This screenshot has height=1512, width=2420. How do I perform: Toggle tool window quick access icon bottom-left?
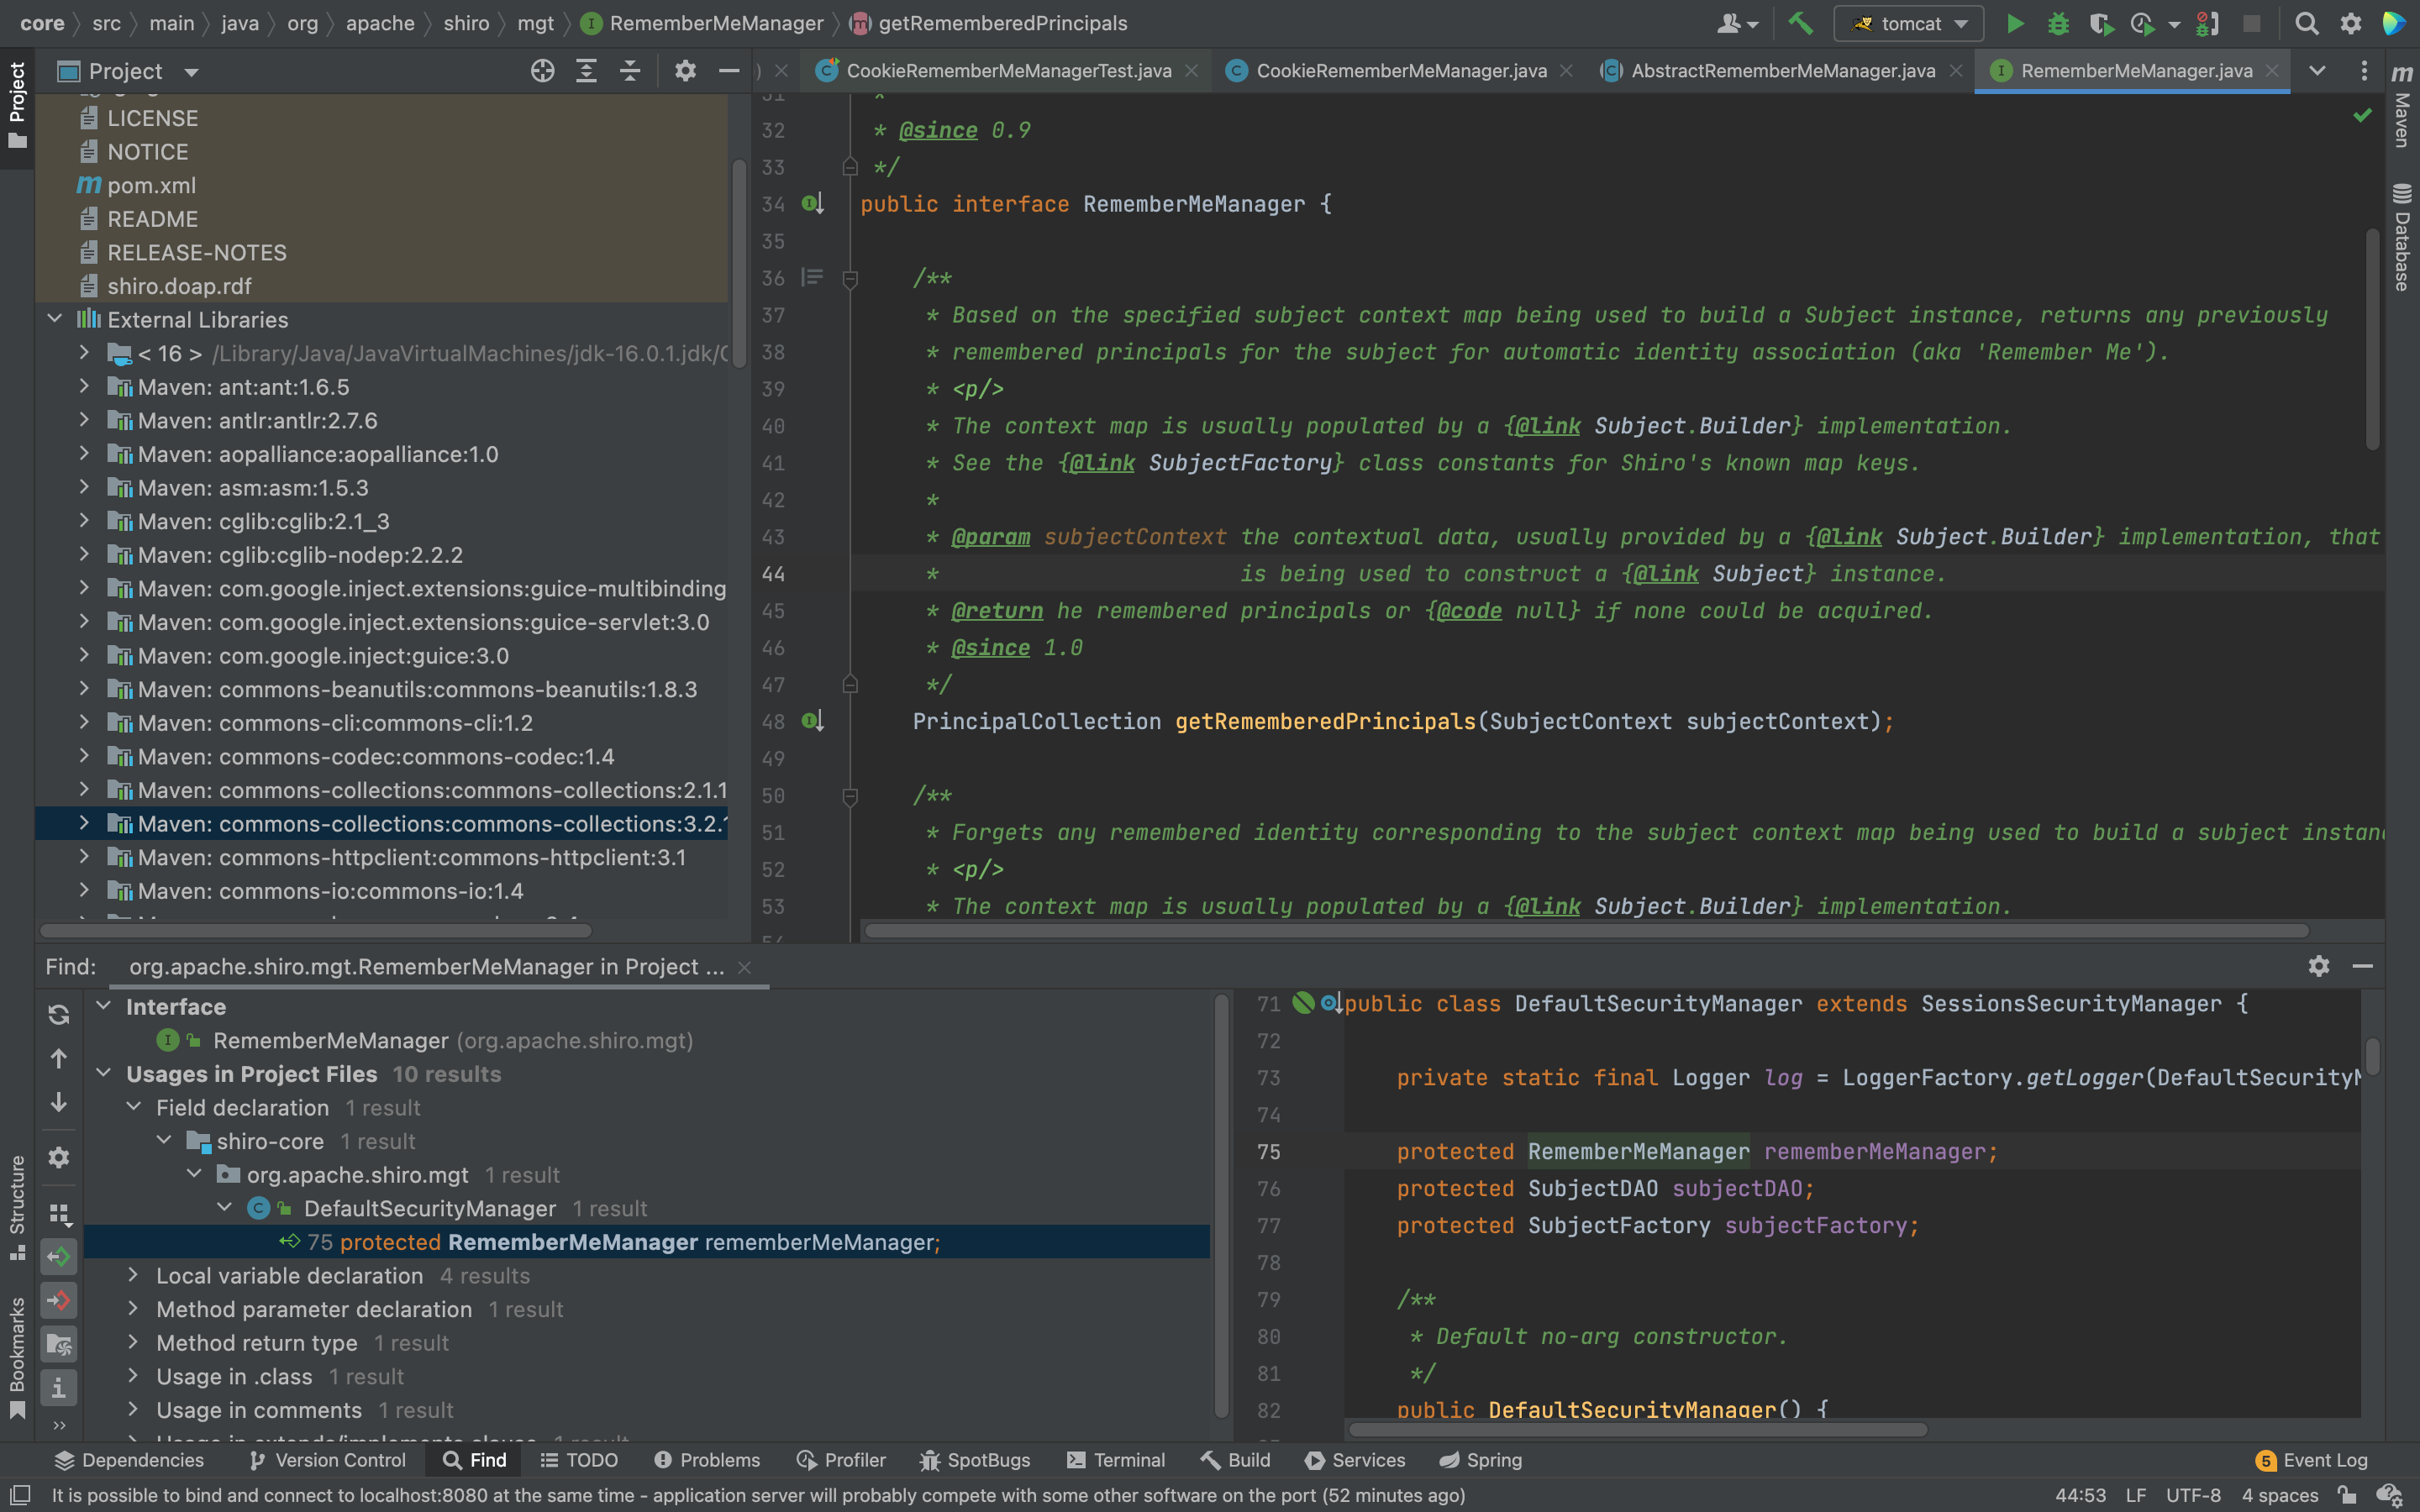(x=19, y=1495)
